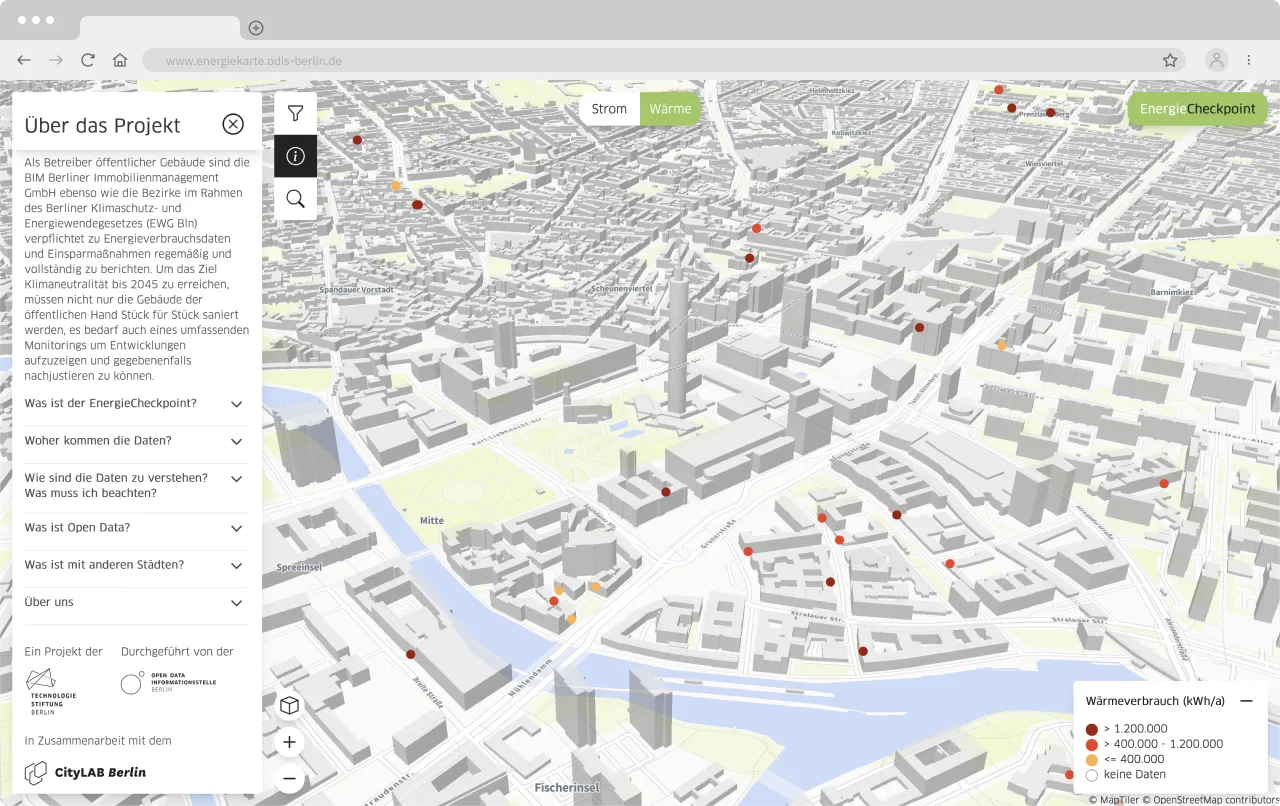Select building marker near Prenzlauer Berg label

[1050, 113]
